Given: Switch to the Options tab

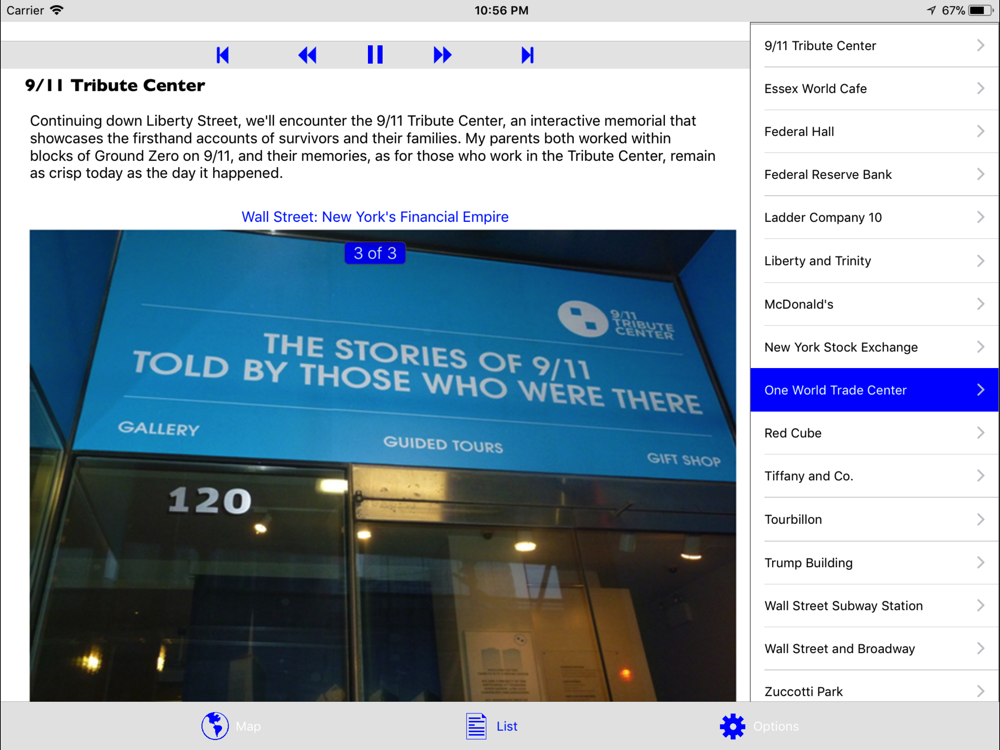Looking at the screenshot, I should [759, 726].
